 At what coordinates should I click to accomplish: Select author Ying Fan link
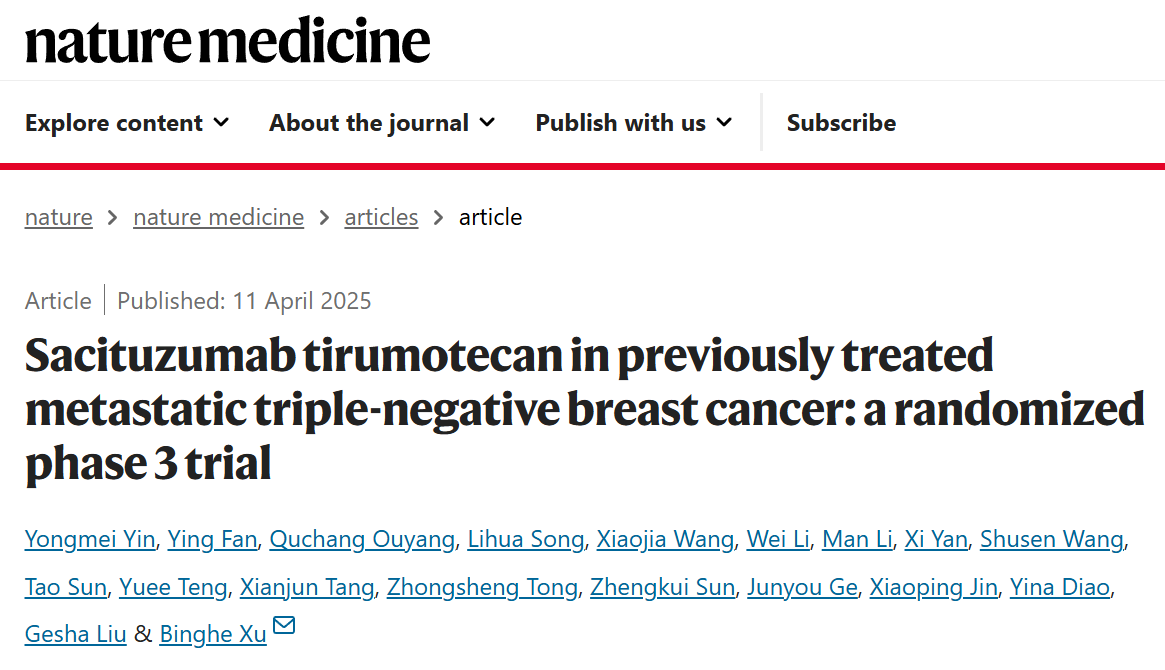tap(213, 540)
